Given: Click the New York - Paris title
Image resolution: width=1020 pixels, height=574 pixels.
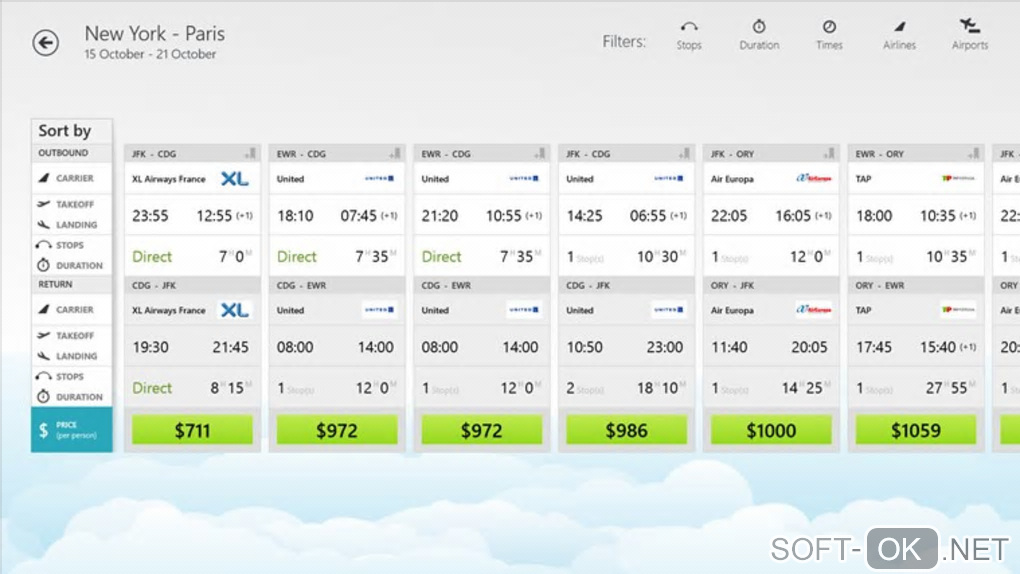Looking at the screenshot, I should click(155, 33).
